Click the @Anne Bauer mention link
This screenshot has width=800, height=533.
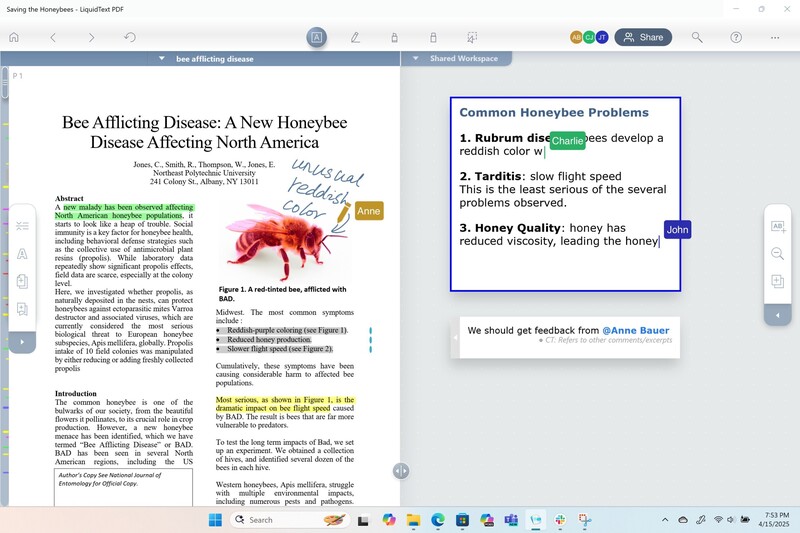point(635,330)
